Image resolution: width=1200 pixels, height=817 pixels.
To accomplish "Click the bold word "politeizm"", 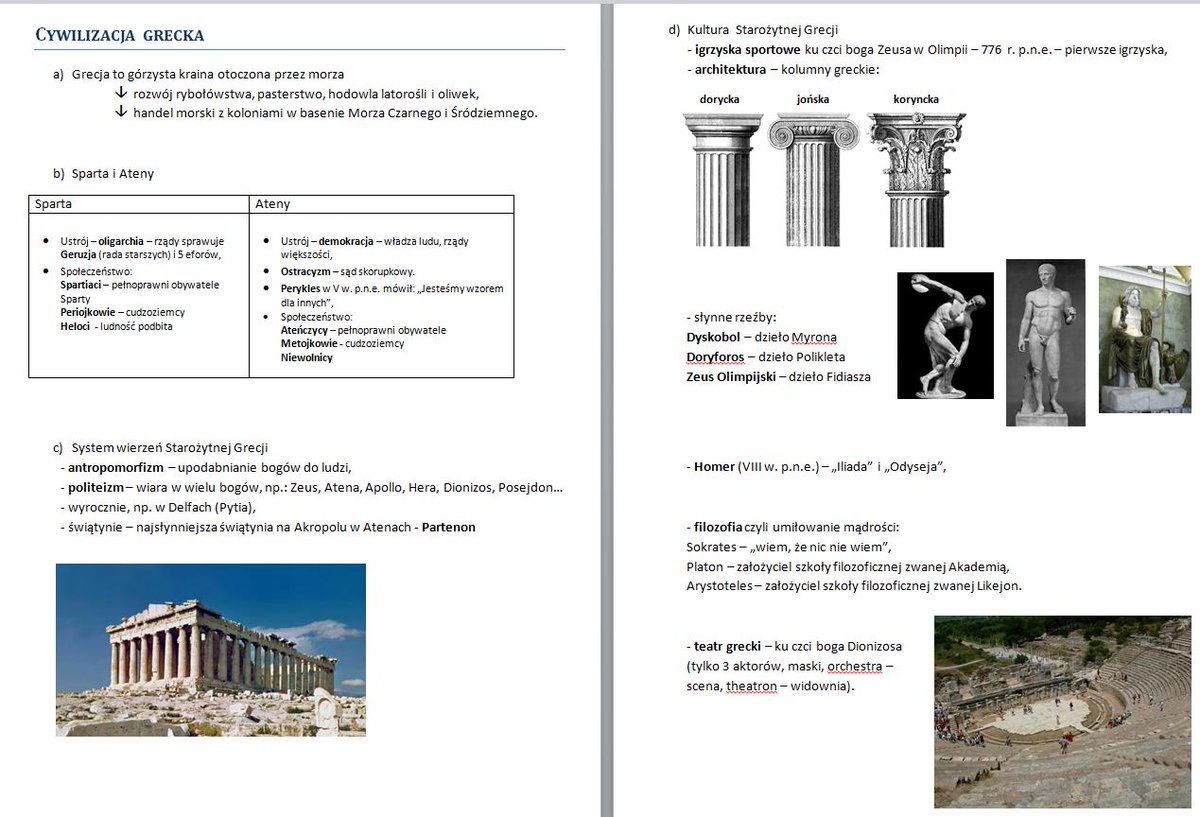I will click(x=95, y=488).
